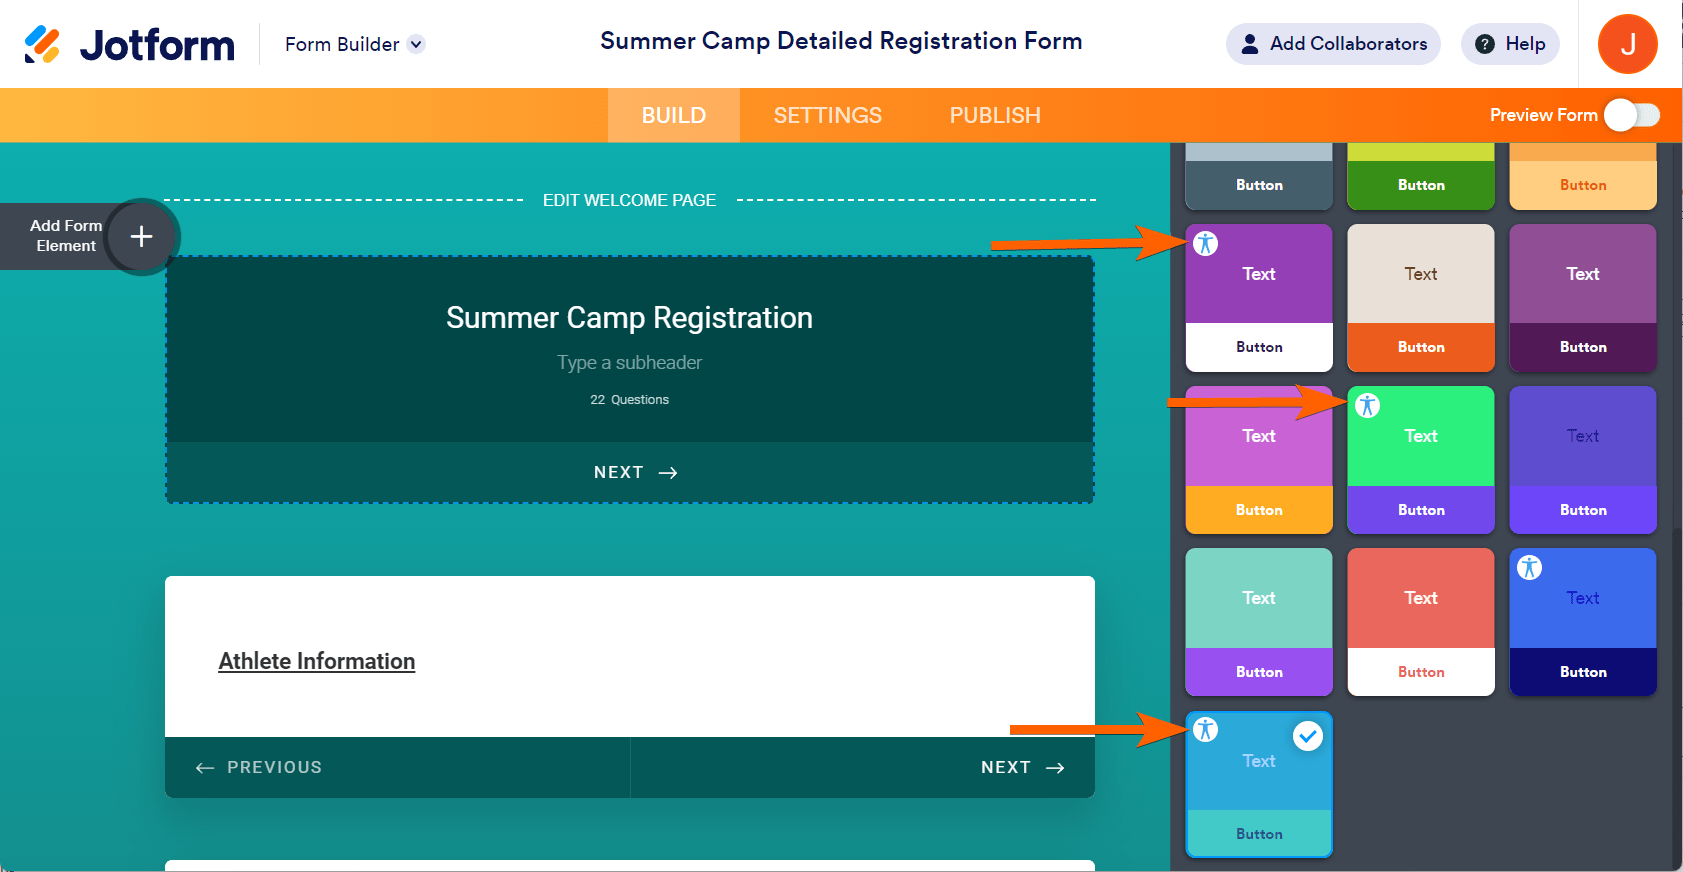1683x872 pixels.
Task: Switch to the SETTINGS tab
Action: 827,115
